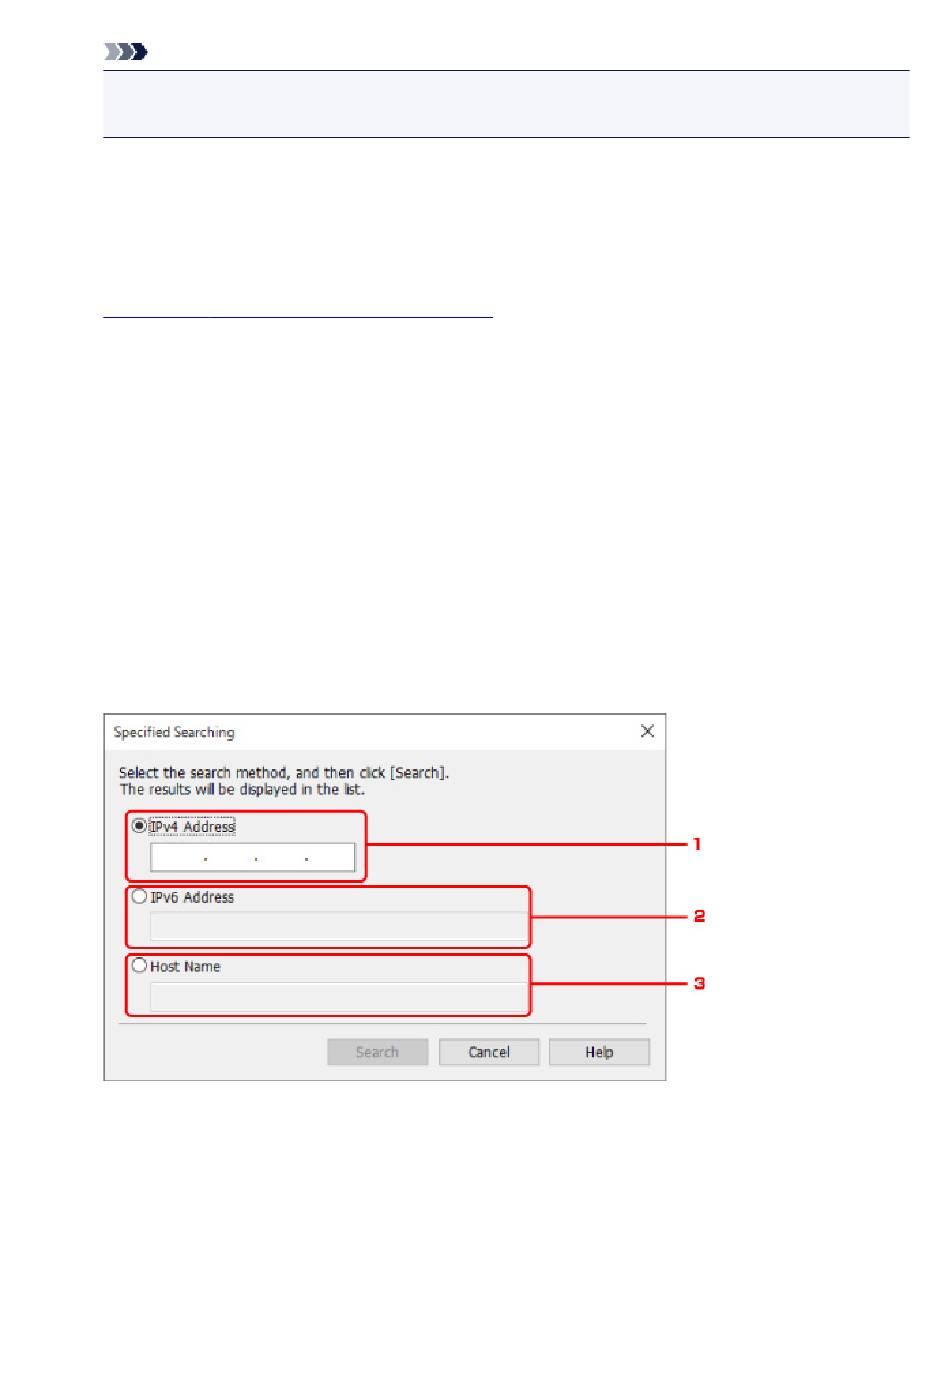Viewport: 950px width, 1397px height.
Task: Close the Specified Searching dialog
Action: [x=647, y=731]
